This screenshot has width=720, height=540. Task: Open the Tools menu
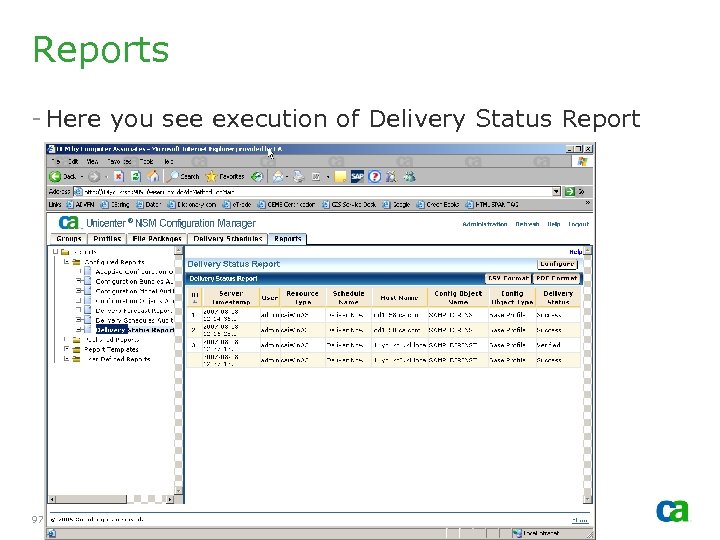click(x=146, y=162)
